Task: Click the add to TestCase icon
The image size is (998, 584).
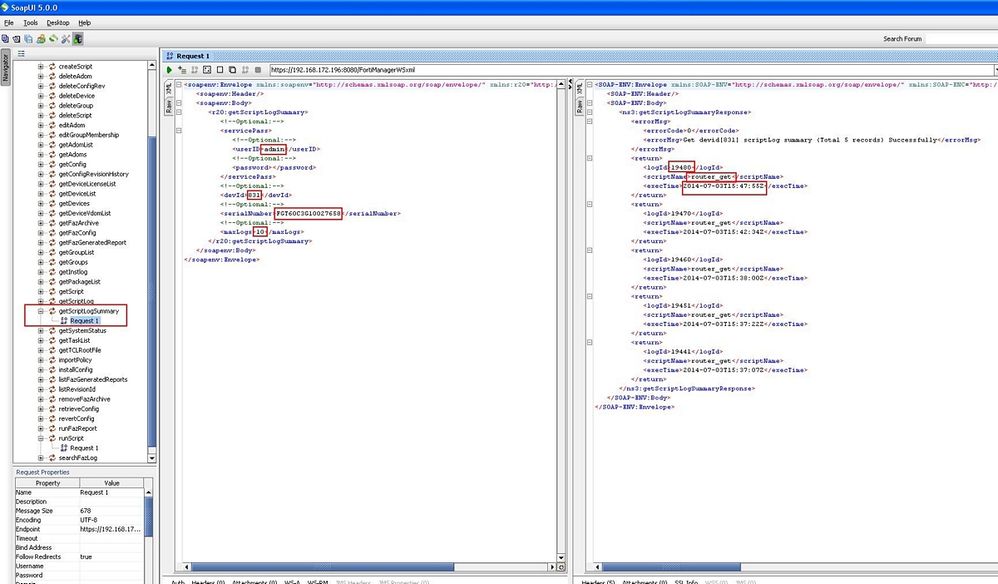Action: click(181, 70)
